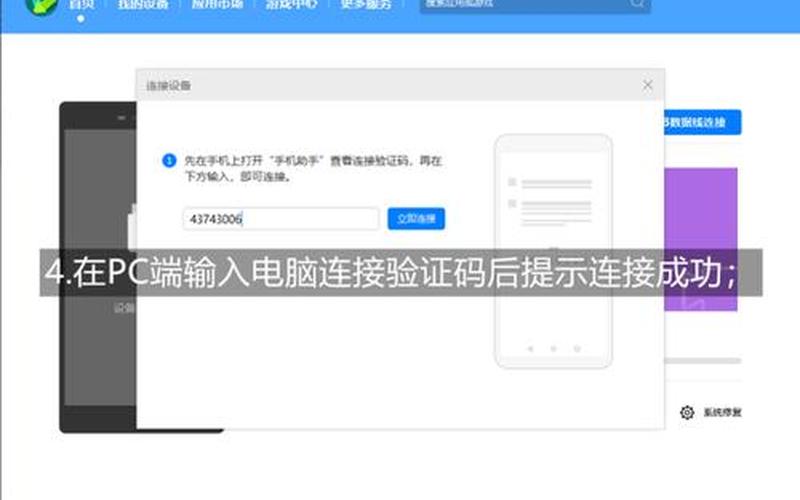Click the 连接设备 dialog title

click(x=168, y=86)
